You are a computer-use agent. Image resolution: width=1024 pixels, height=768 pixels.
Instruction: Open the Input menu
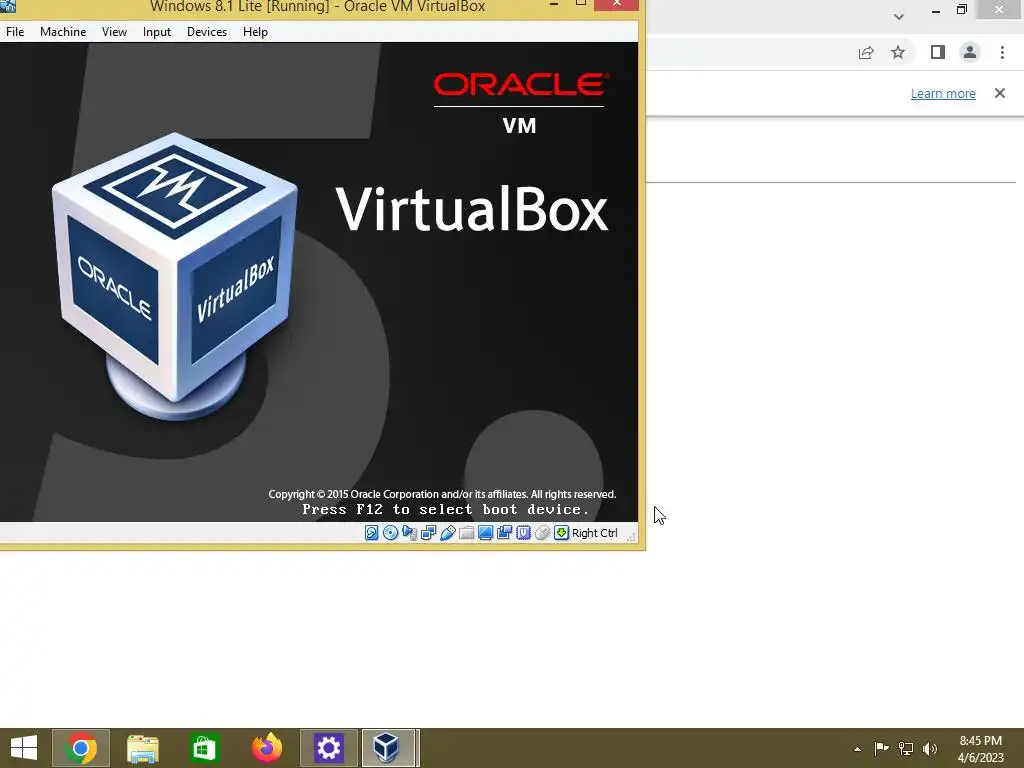coord(157,31)
